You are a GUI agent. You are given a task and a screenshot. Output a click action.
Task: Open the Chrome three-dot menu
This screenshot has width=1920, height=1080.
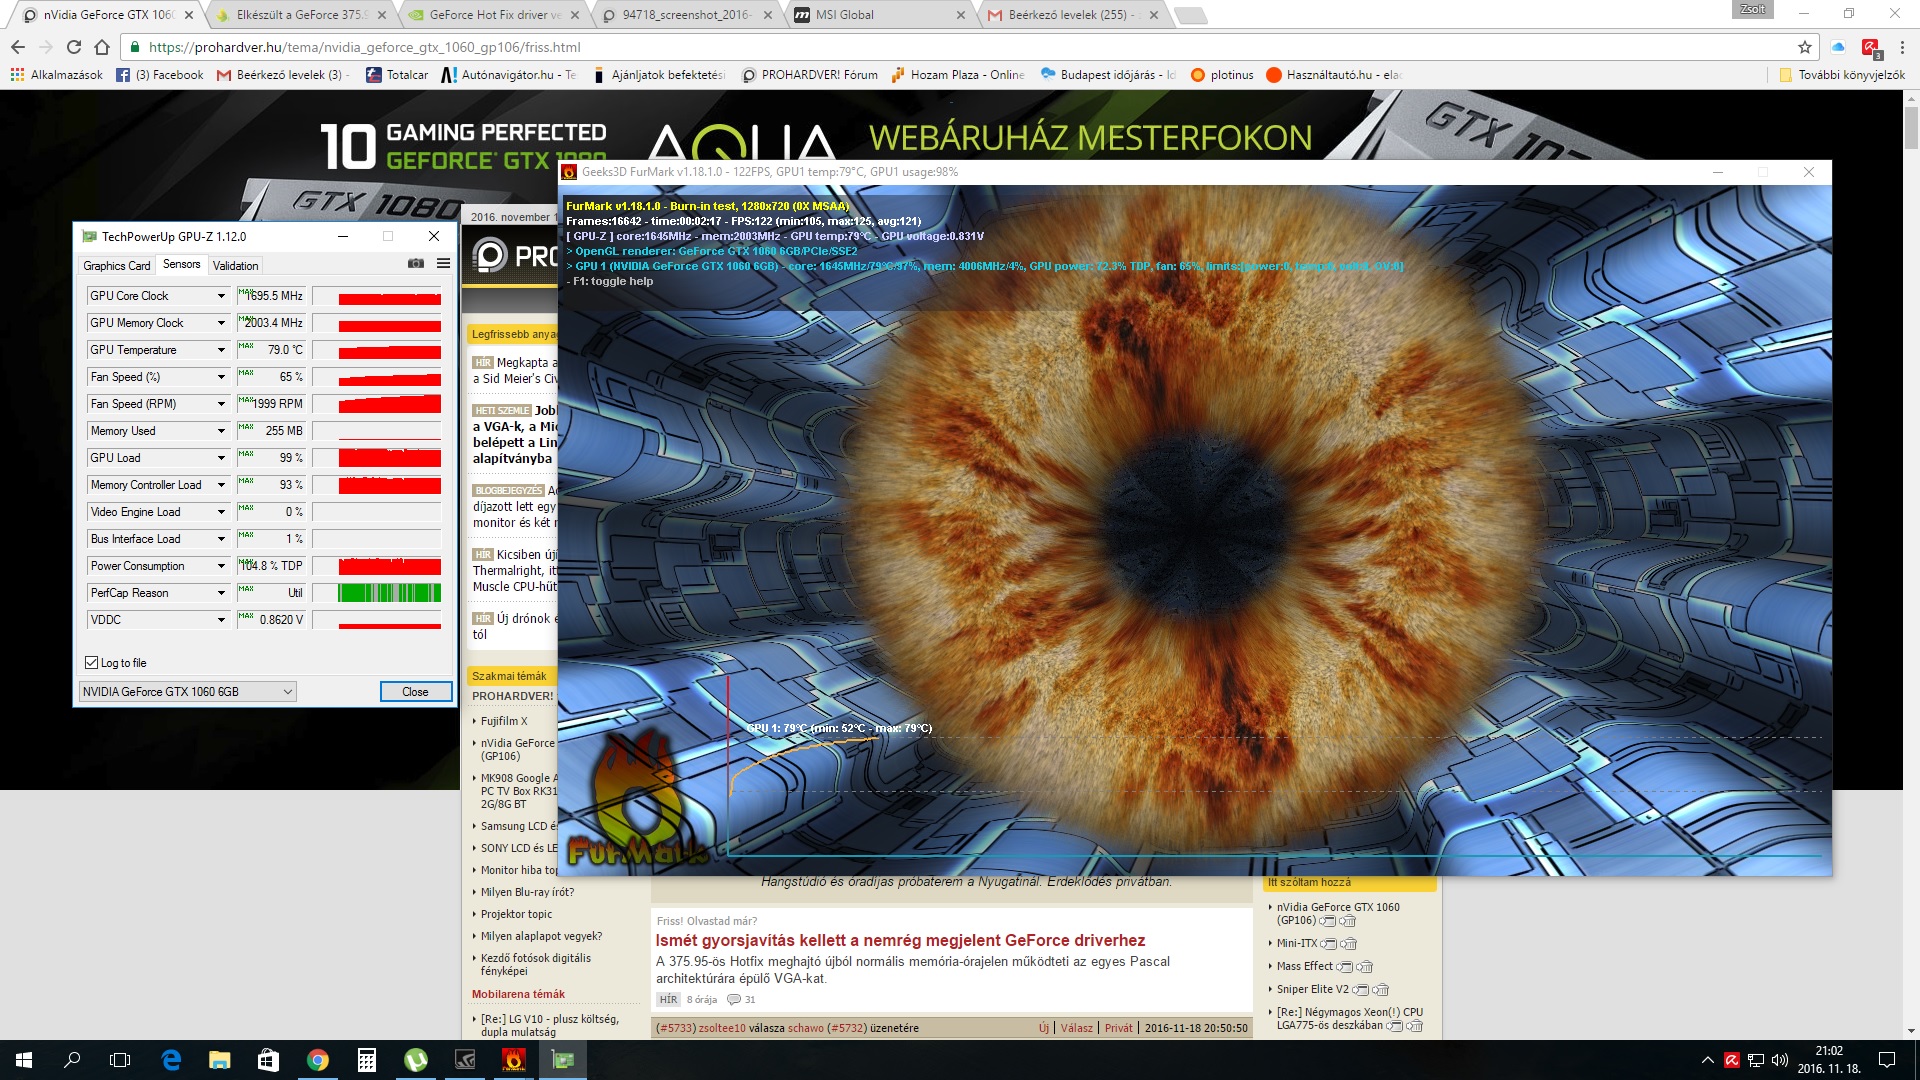(x=1902, y=47)
